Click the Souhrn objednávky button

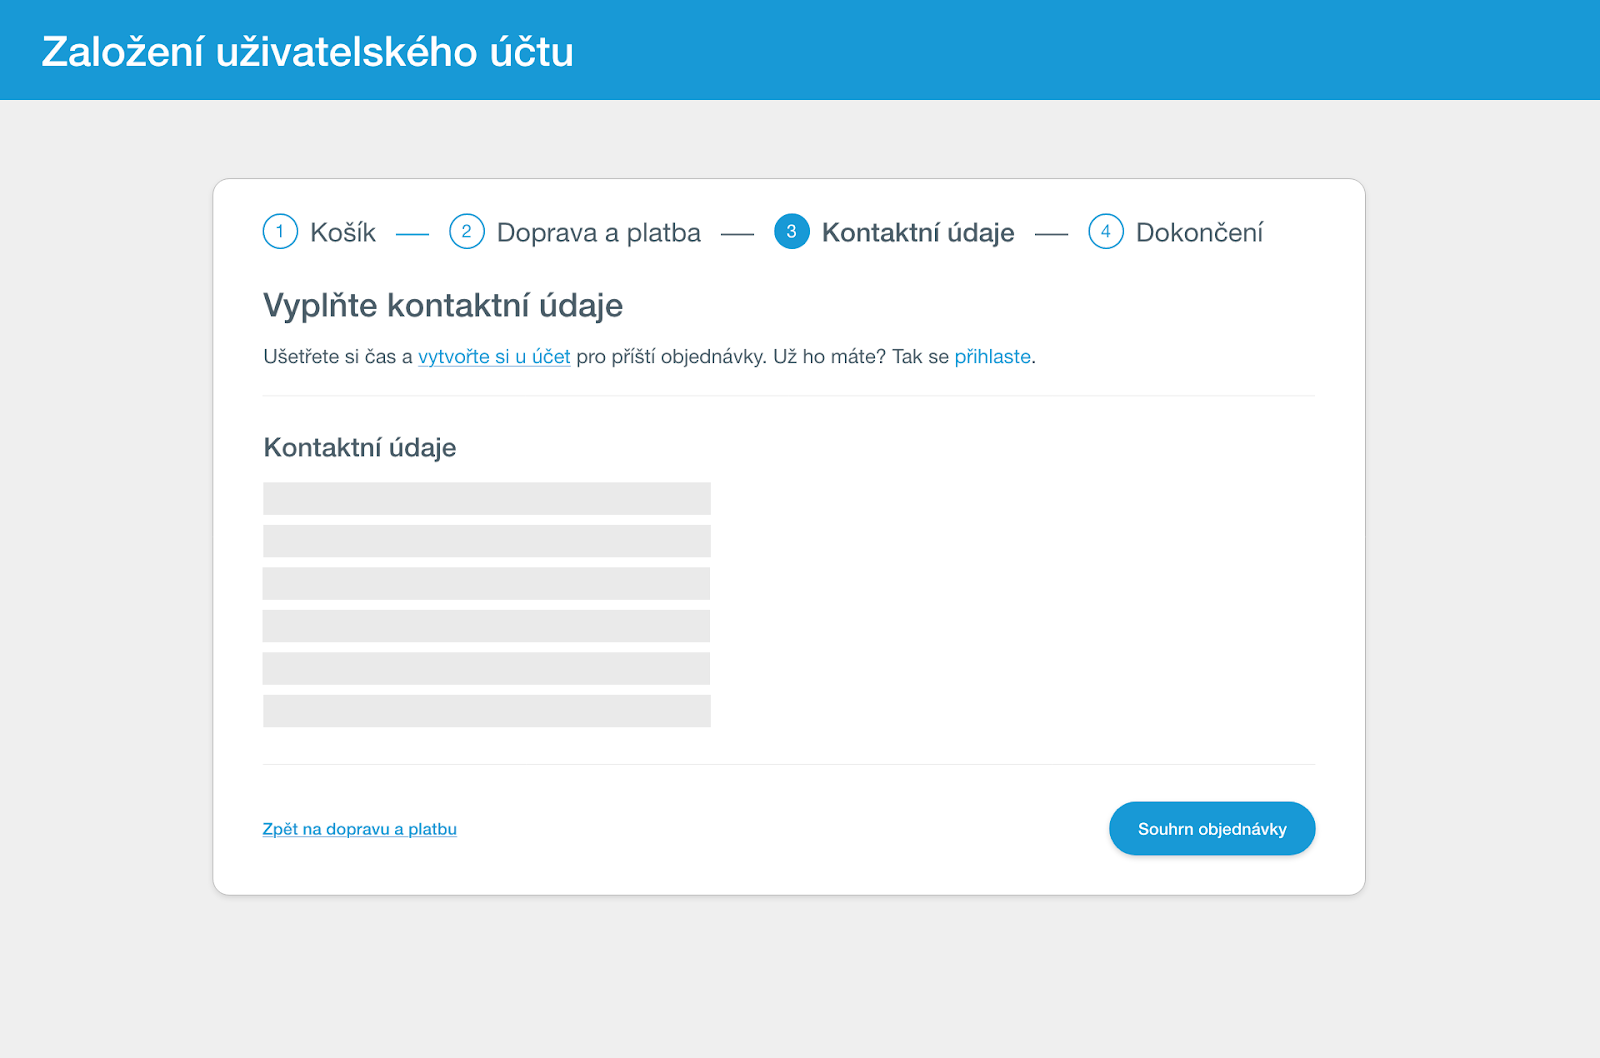coord(1212,828)
